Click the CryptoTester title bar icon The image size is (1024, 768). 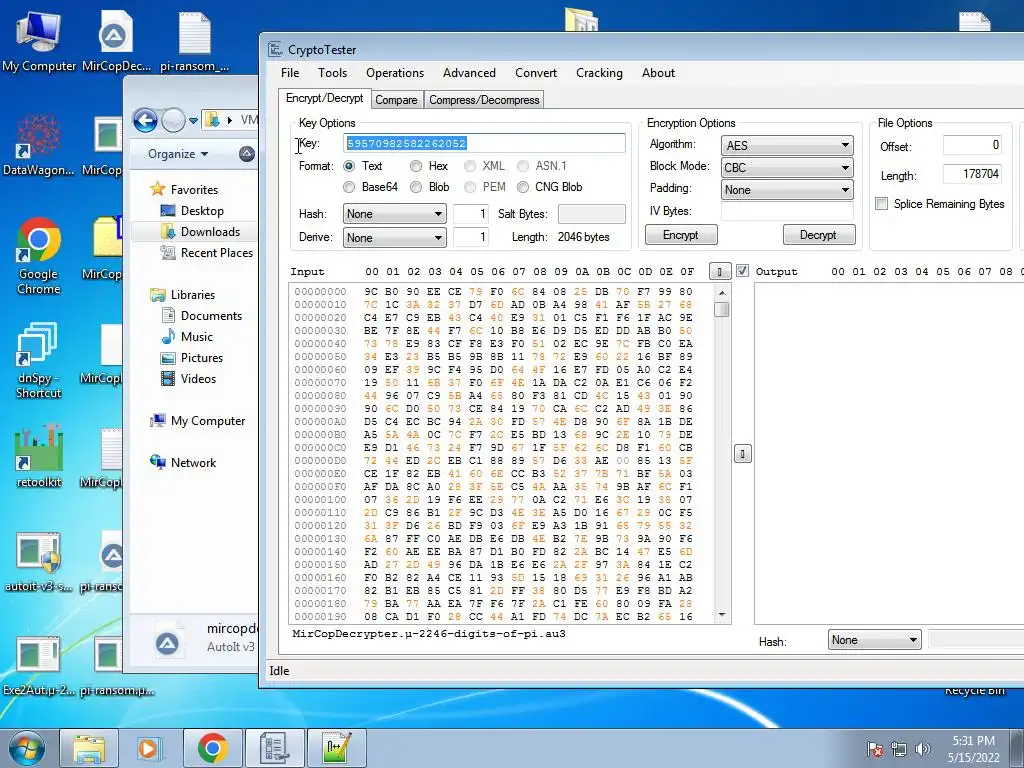point(275,50)
